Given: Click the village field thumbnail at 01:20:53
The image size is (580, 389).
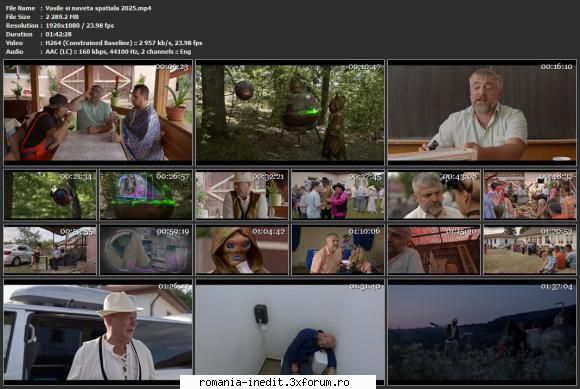Looking at the screenshot, I should pos(530,250).
